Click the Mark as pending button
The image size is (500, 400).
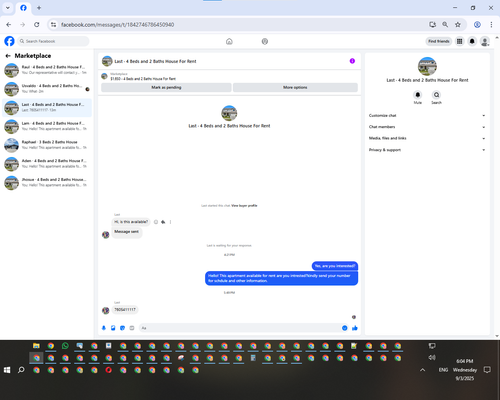(166, 87)
